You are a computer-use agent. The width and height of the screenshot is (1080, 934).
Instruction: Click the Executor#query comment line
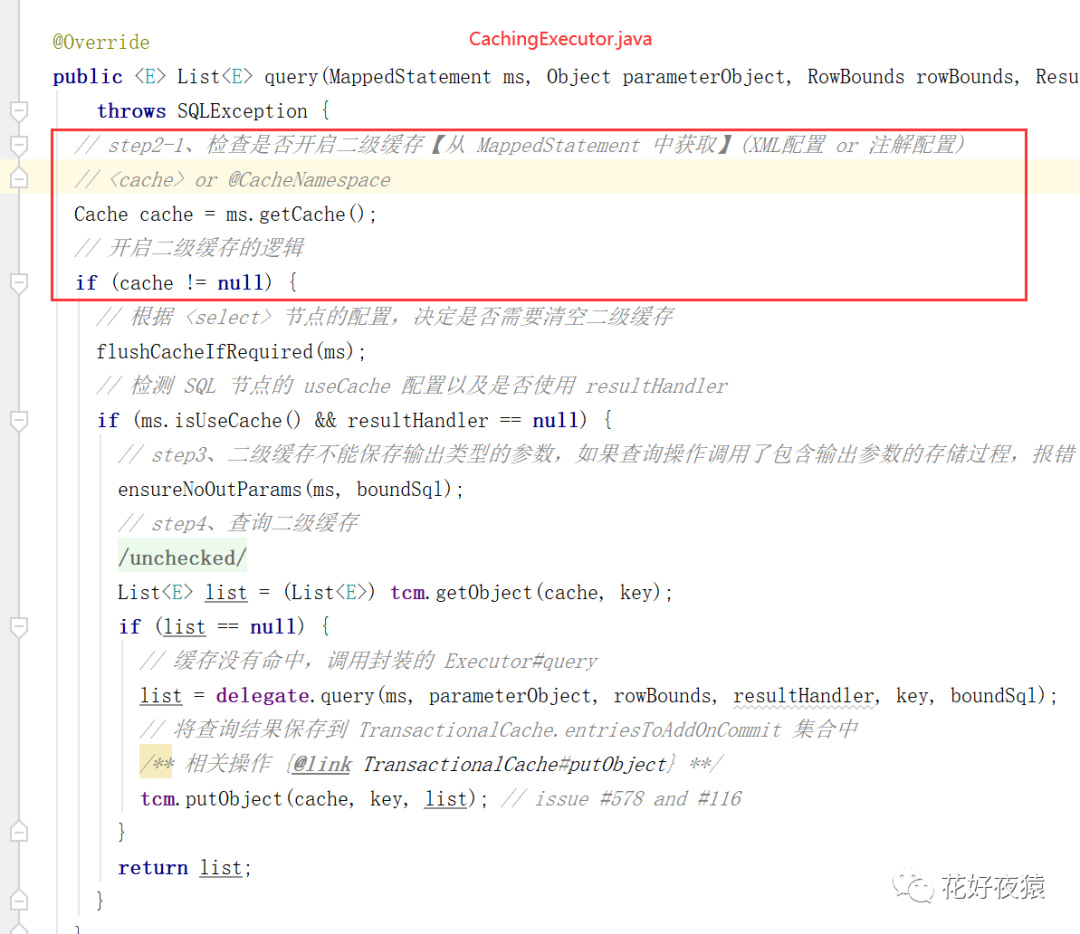(x=368, y=661)
